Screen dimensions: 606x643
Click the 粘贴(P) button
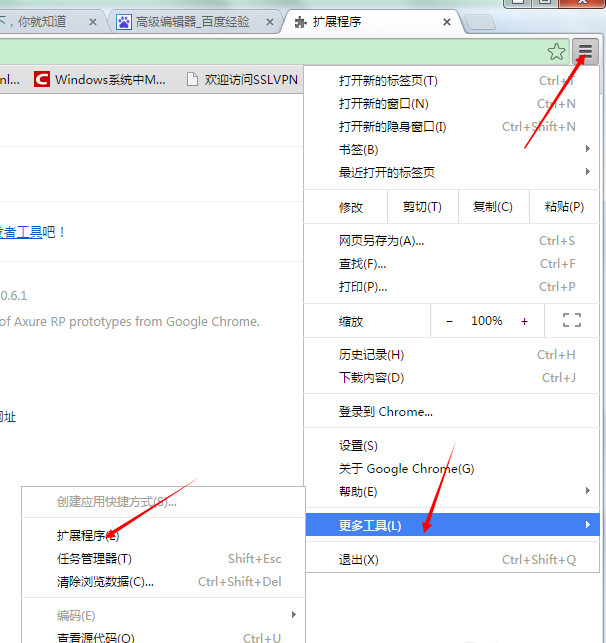(x=564, y=207)
